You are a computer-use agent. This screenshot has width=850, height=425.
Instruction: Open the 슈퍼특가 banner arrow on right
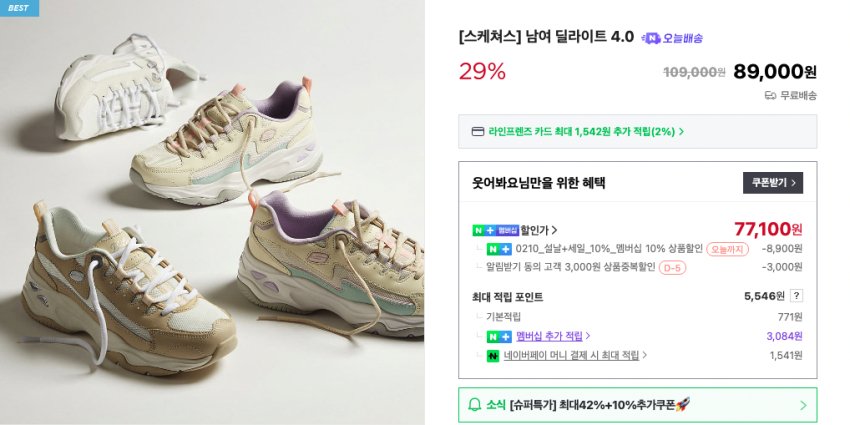tap(803, 405)
